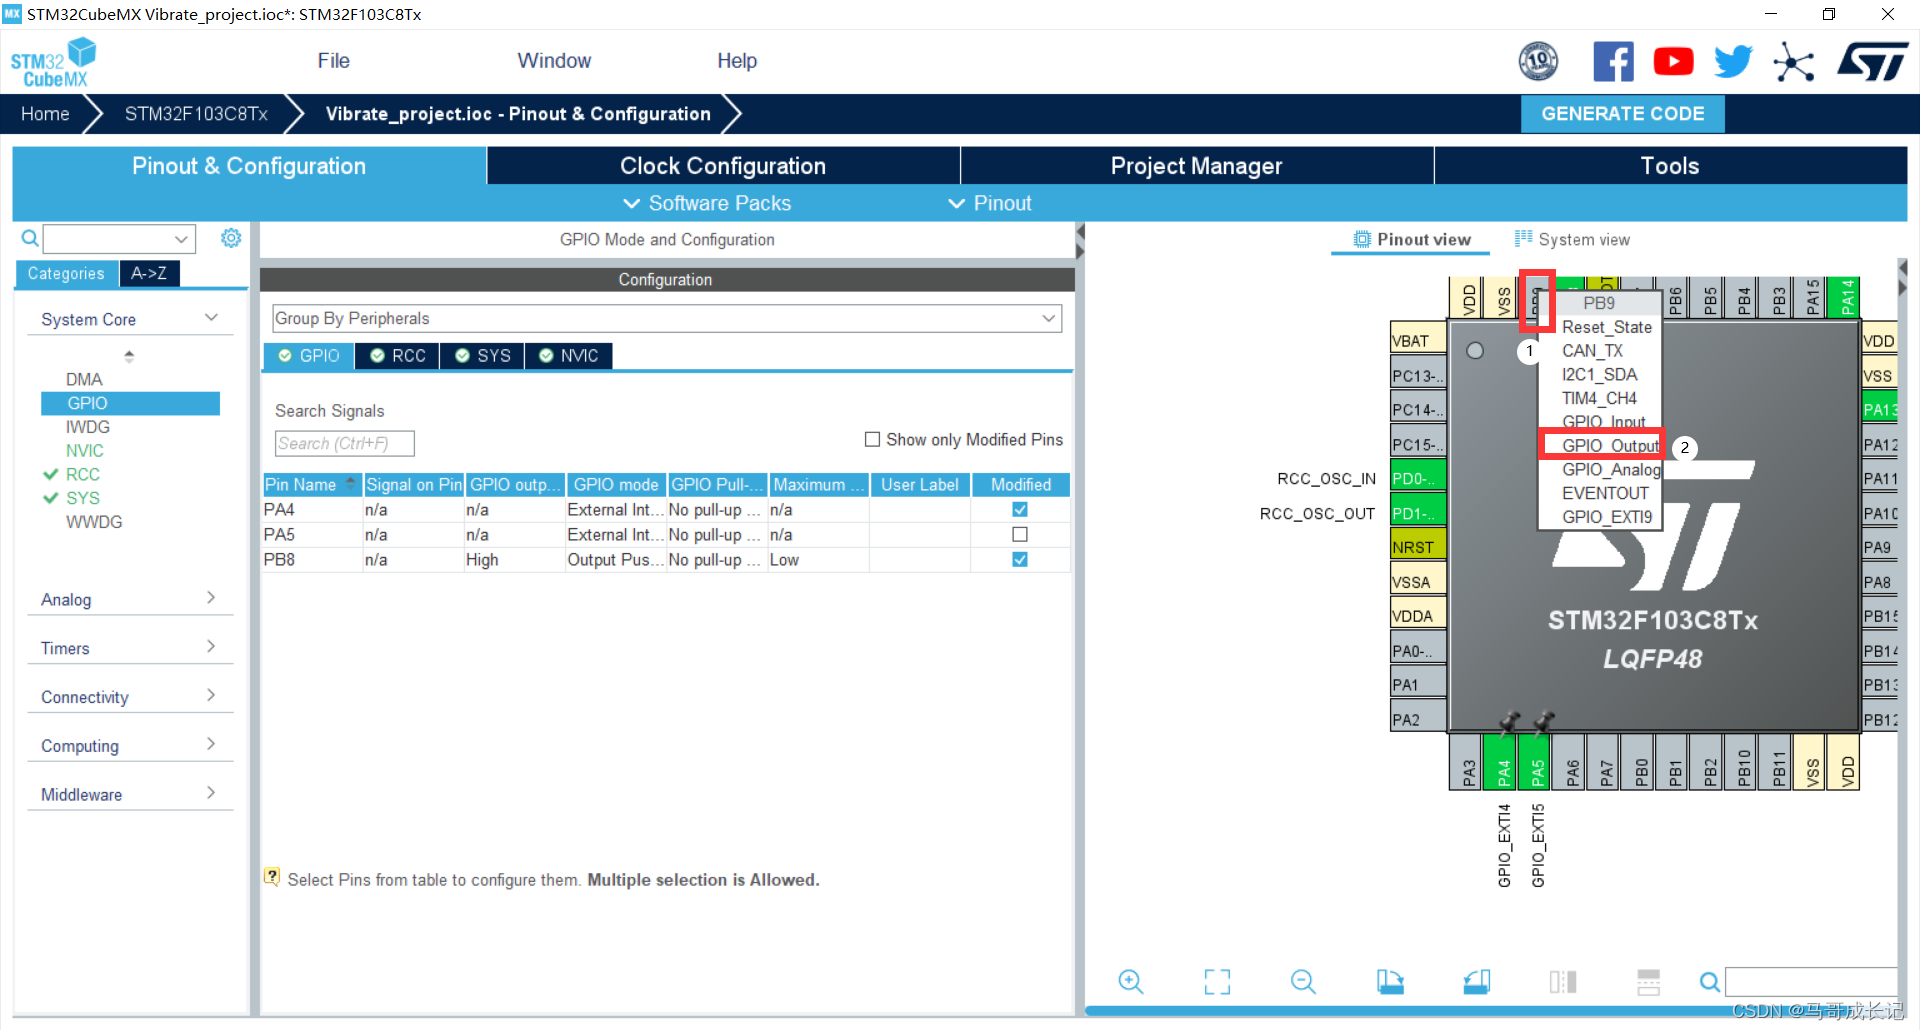Open the Pinout dropdown menu
Image resolution: width=1920 pixels, height=1030 pixels.
[990, 203]
